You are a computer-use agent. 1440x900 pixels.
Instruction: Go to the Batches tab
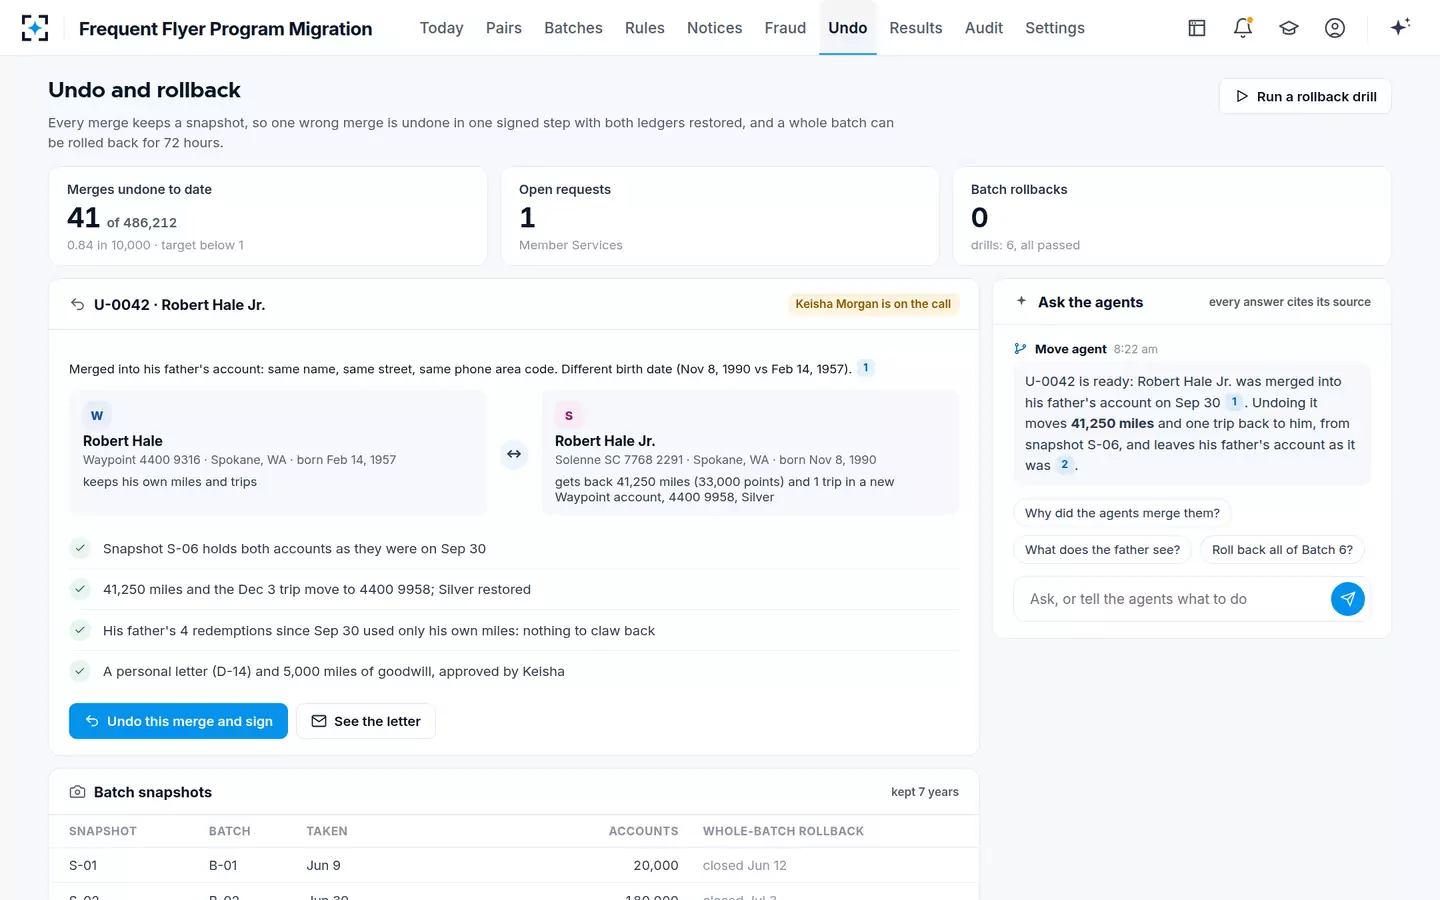pos(573,28)
